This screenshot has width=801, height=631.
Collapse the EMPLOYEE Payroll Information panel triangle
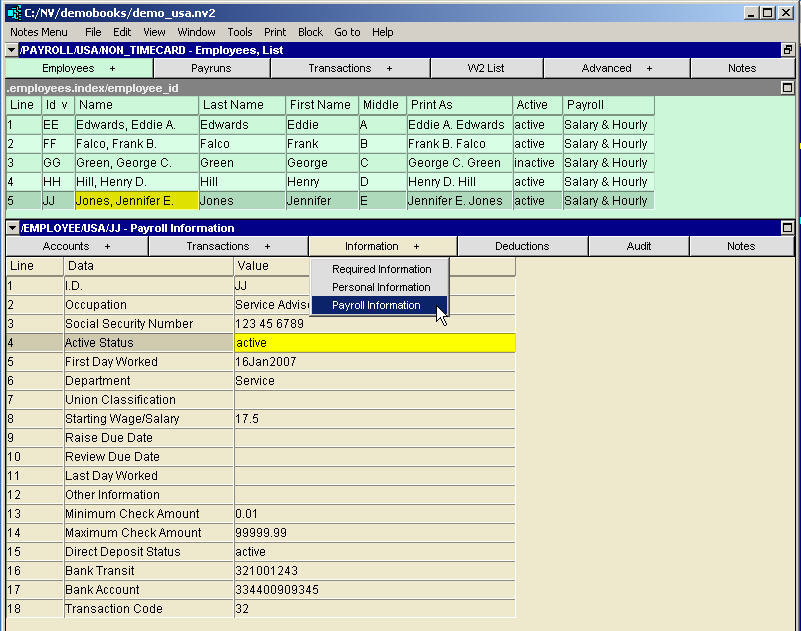[x=12, y=228]
